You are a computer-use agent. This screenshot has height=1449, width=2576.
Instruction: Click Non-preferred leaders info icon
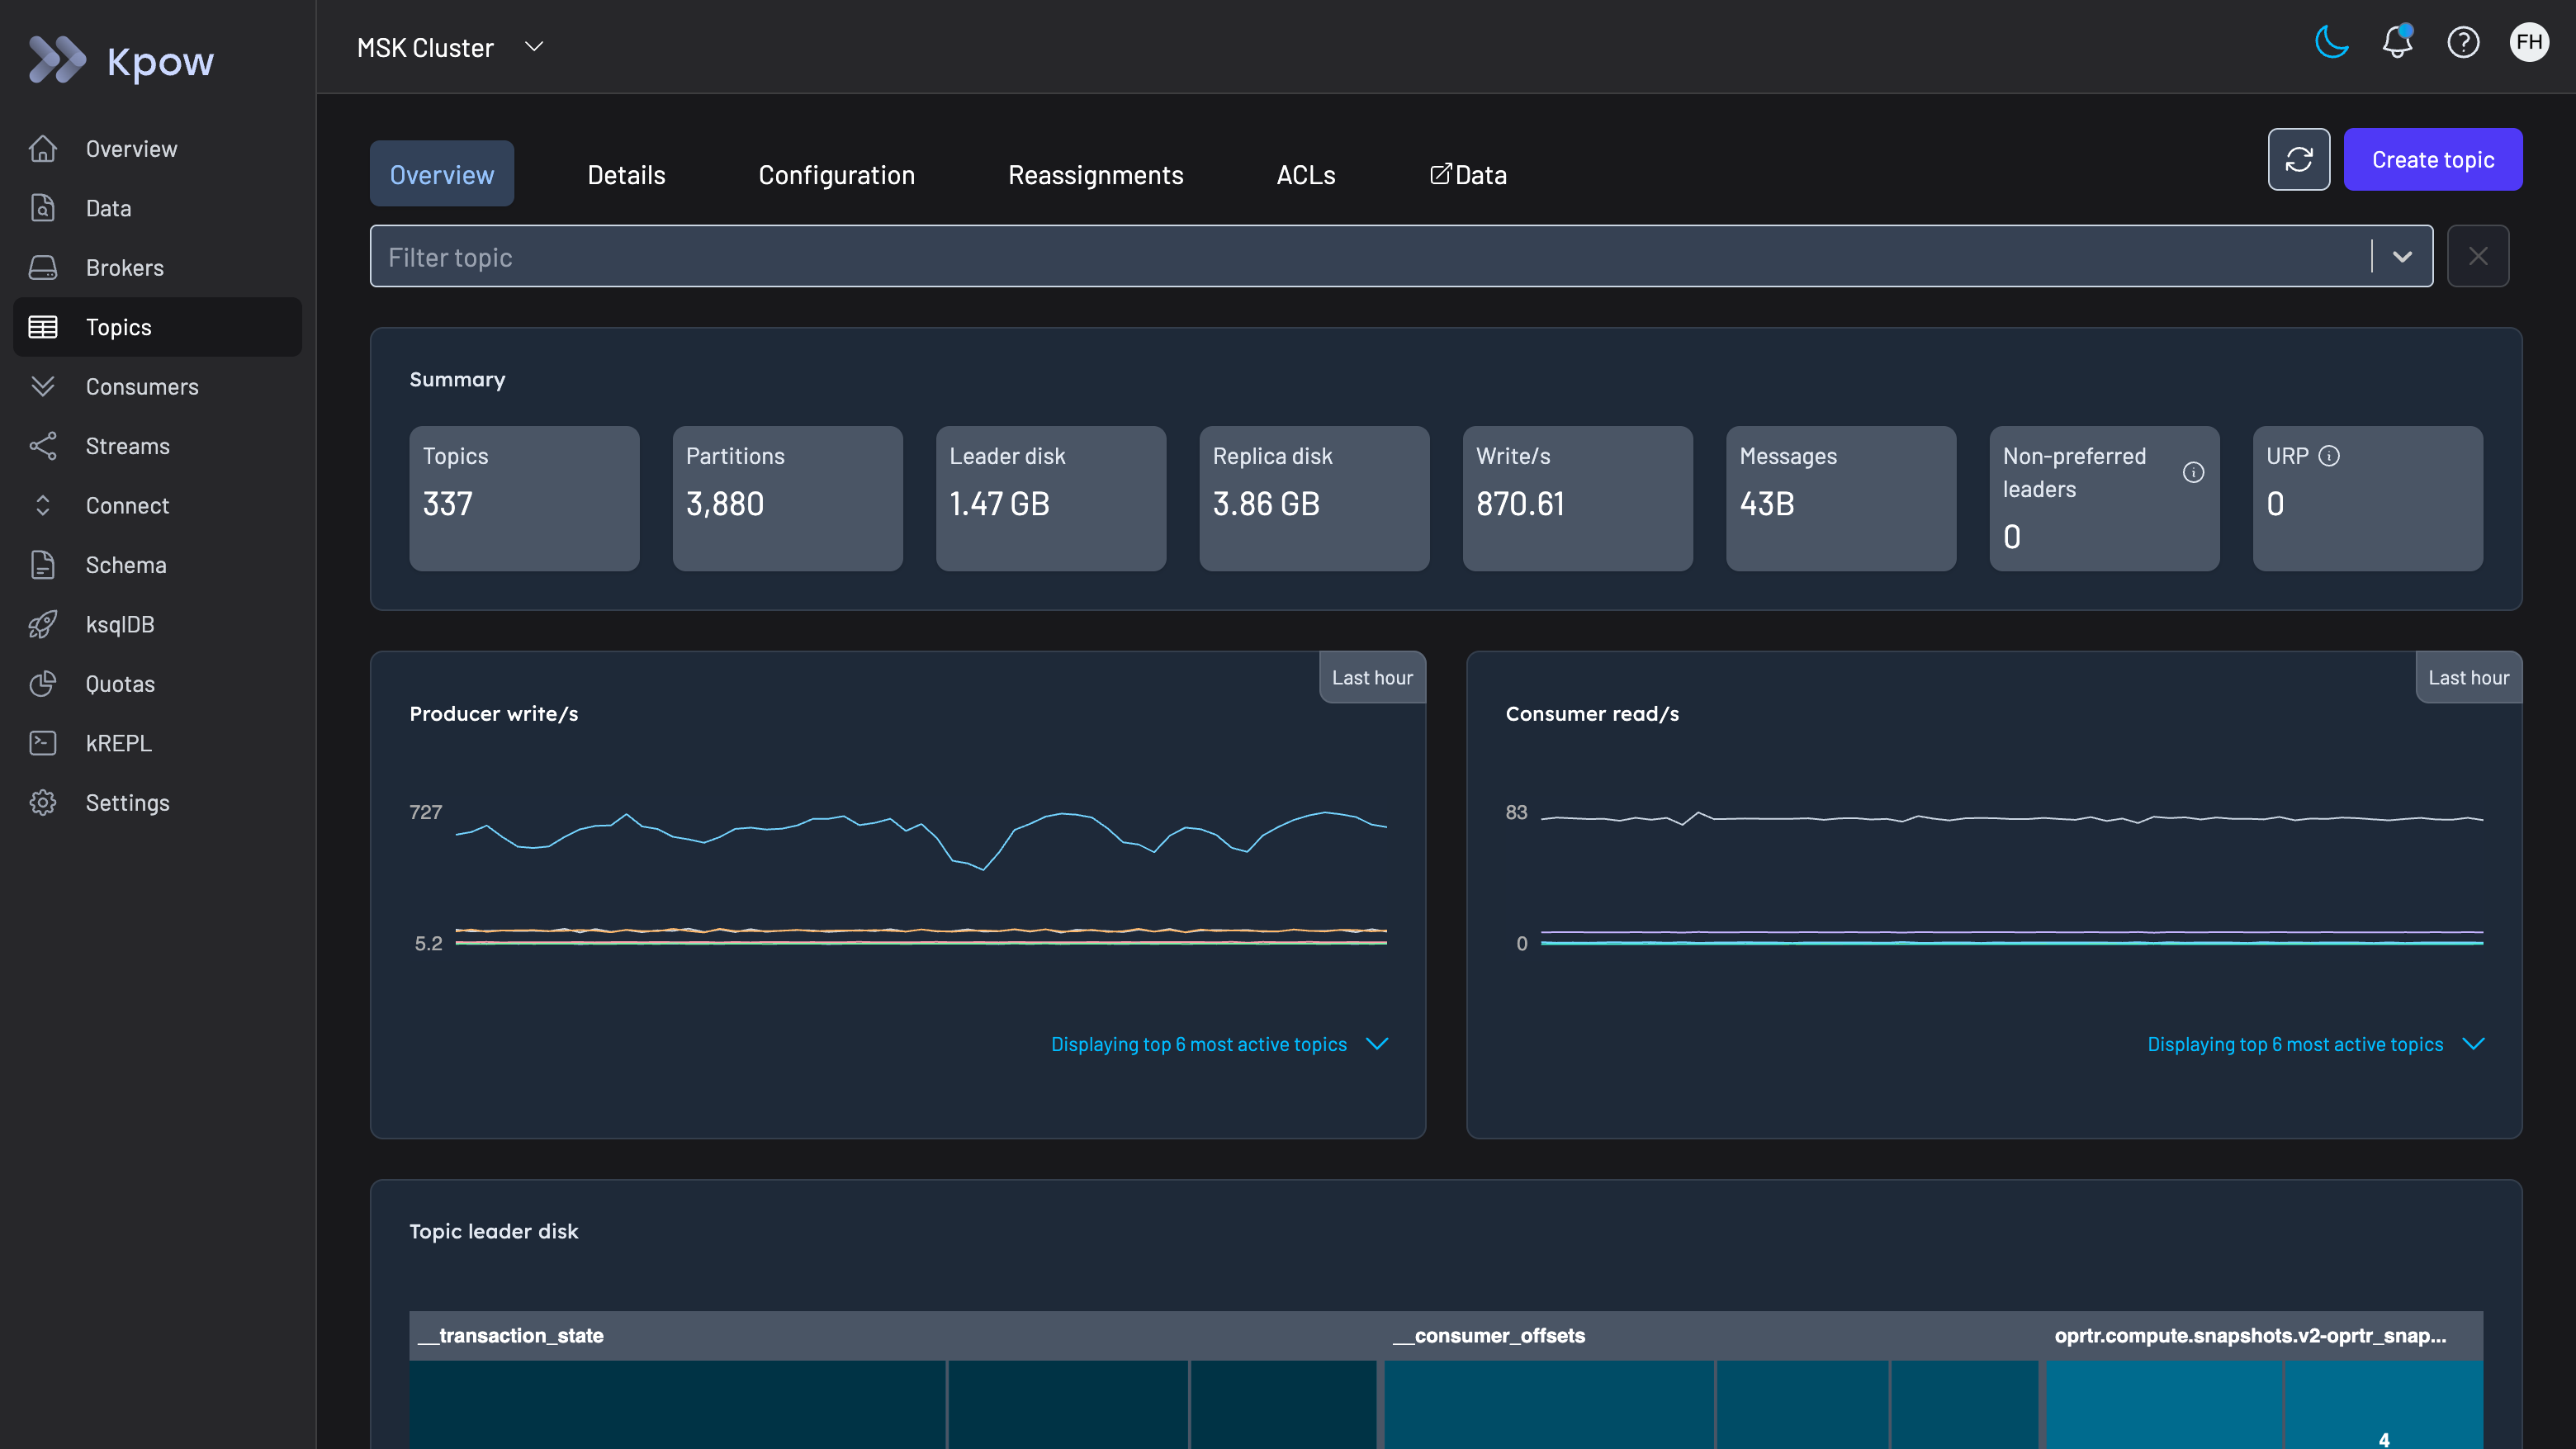(x=2193, y=473)
